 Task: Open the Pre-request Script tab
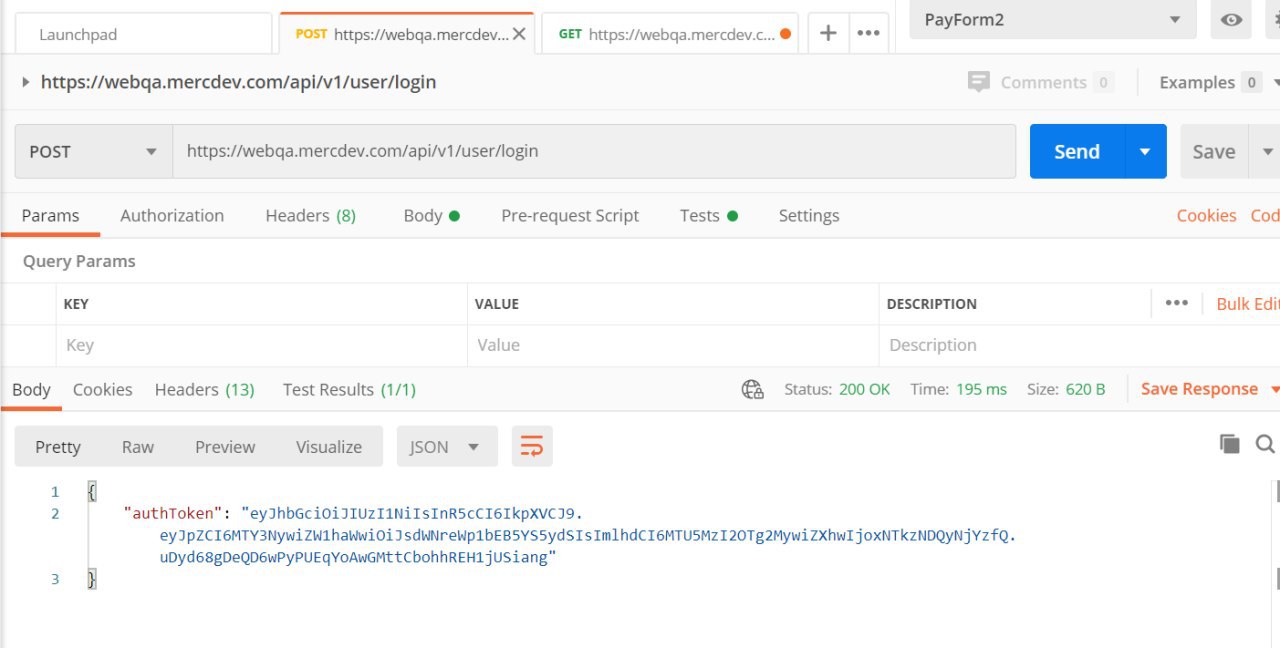pyautogui.click(x=570, y=215)
